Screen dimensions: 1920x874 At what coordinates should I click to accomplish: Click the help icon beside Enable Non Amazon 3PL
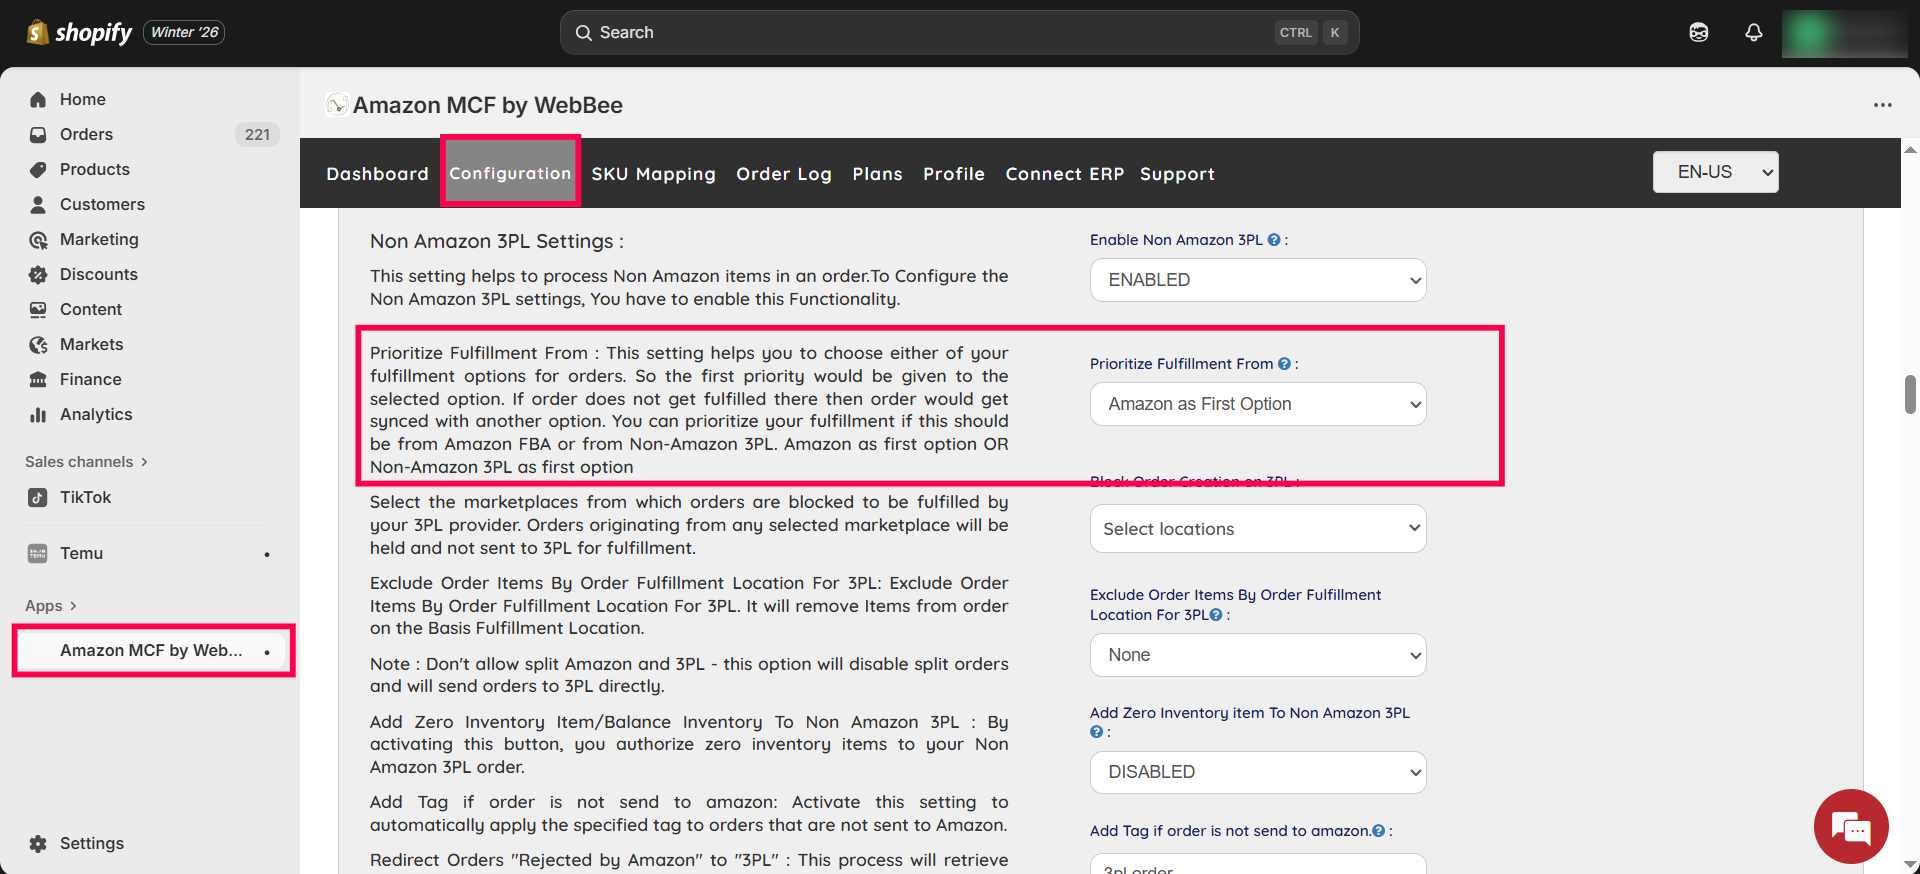[1274, 240]
